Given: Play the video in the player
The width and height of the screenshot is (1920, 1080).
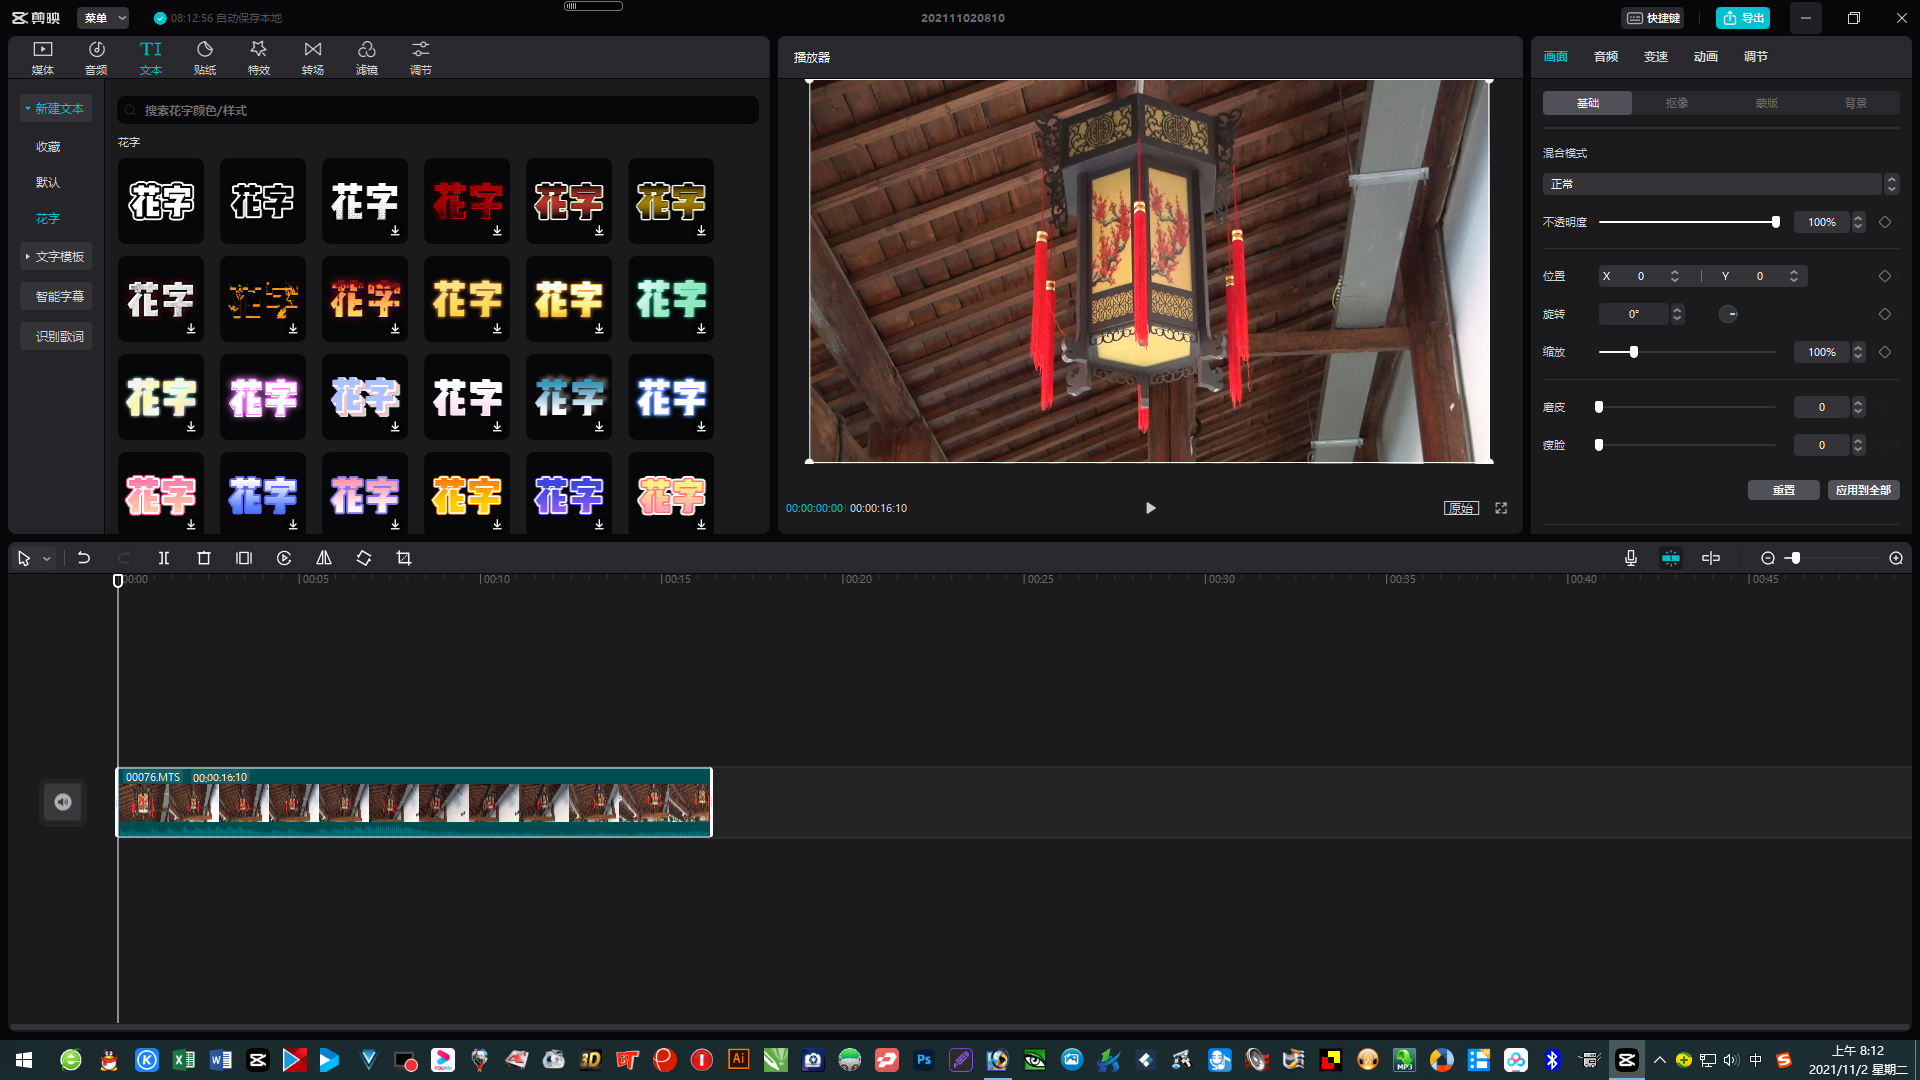Looking at the screenshot, I should click(1150, 508).
